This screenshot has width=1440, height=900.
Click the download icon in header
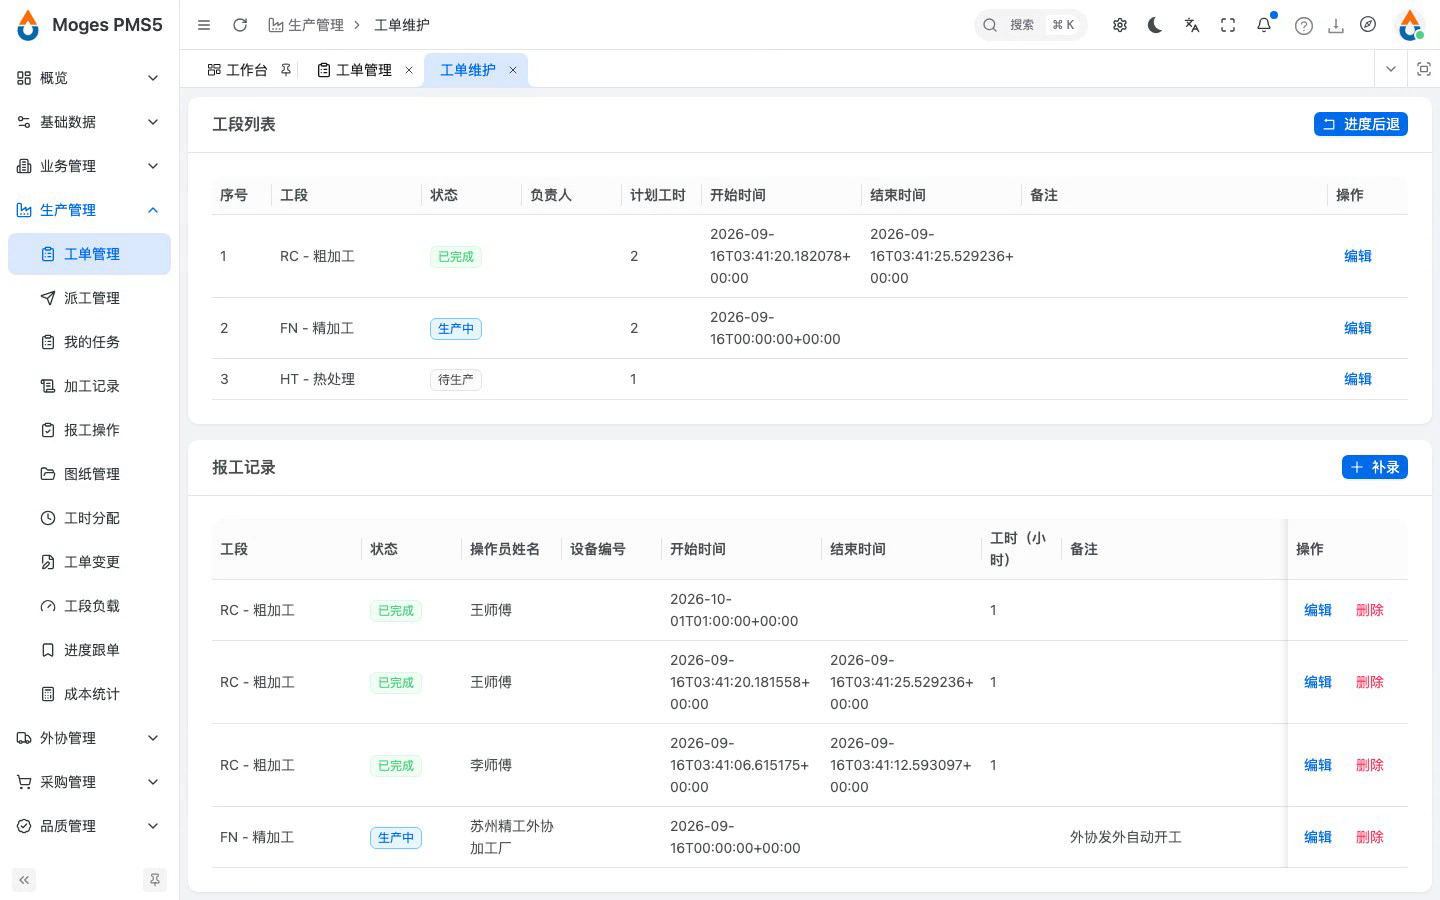[1336, 26]
